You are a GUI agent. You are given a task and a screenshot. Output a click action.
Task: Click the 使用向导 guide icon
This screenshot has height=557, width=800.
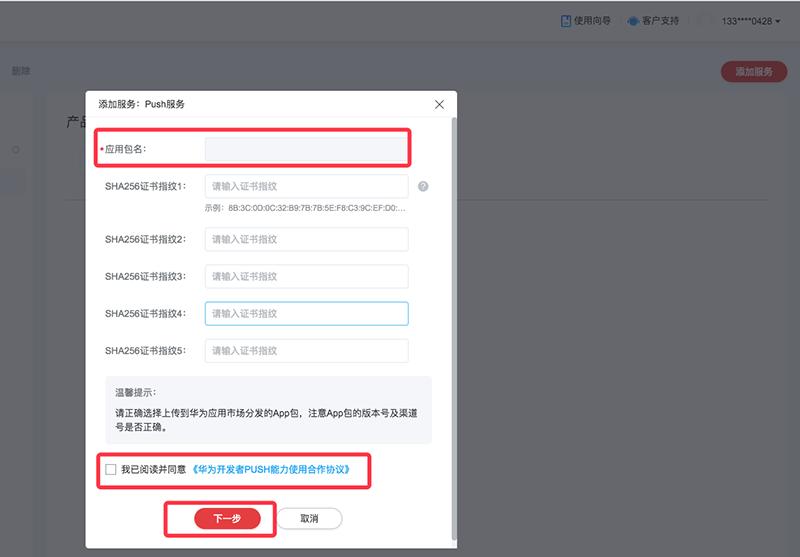(x=565, y=21)
